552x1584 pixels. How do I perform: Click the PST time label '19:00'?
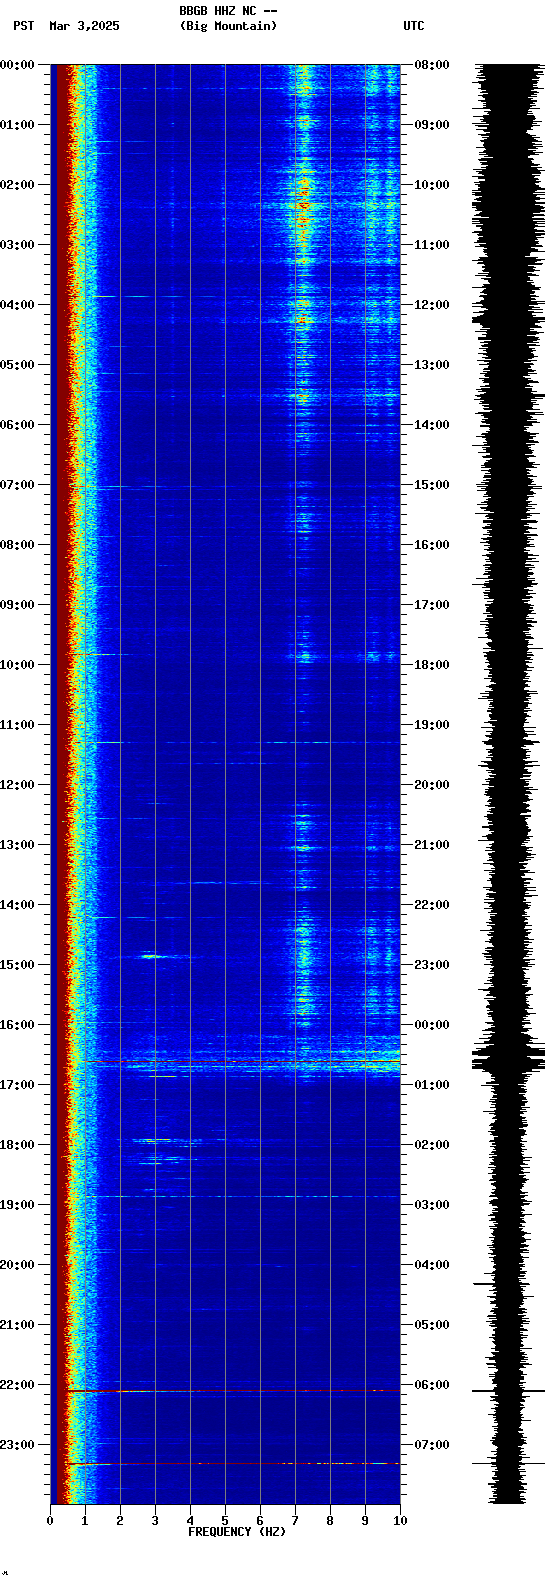click(x=17, y=1205)
